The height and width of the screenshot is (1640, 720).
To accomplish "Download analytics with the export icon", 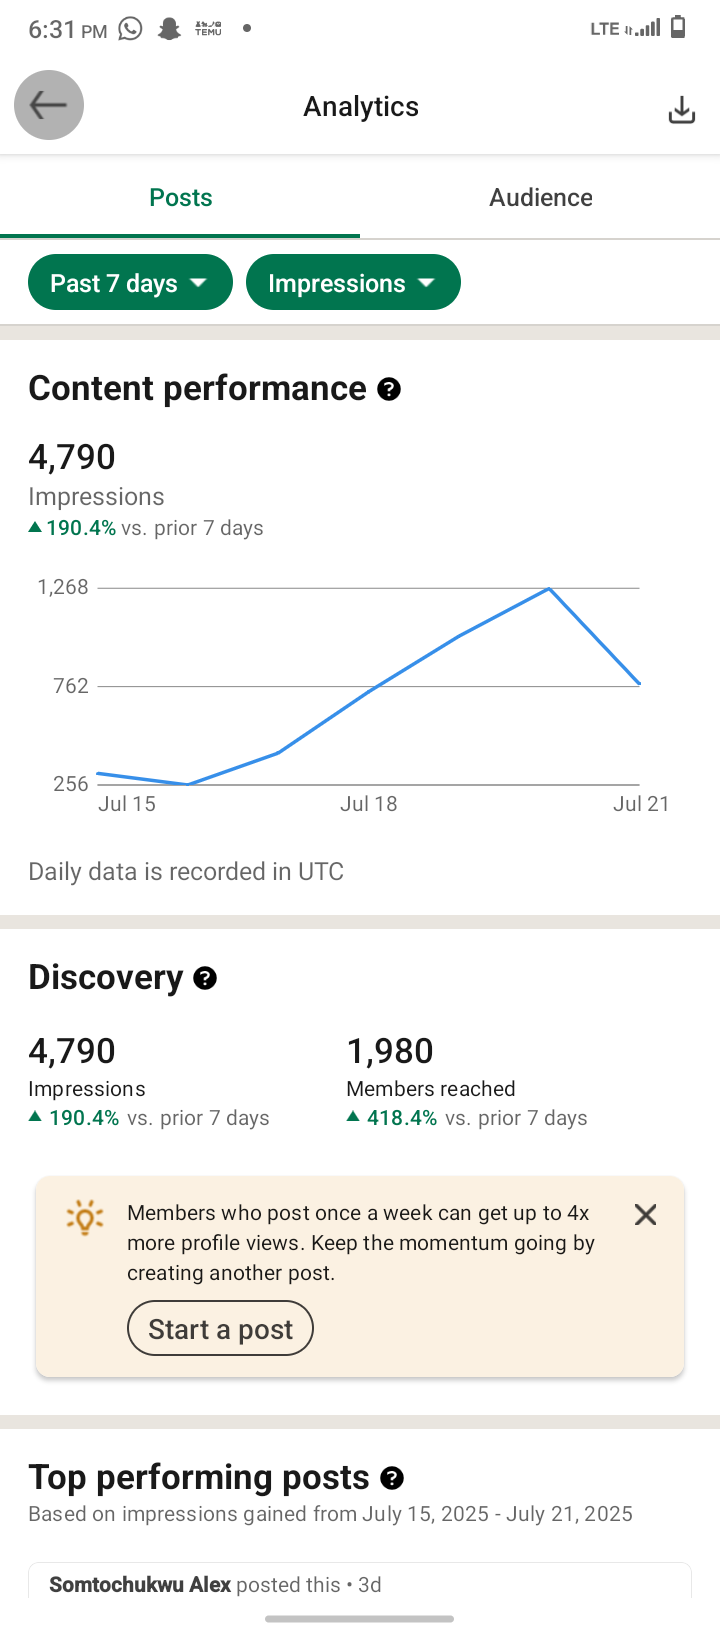I will click(681, 110).
